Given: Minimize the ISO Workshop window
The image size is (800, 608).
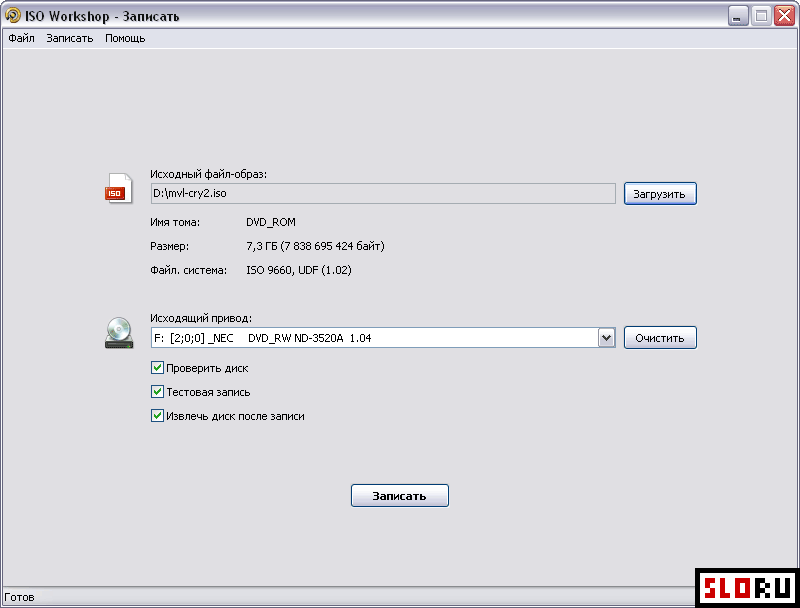Looking at the screenshot, I should pos(737,16).
